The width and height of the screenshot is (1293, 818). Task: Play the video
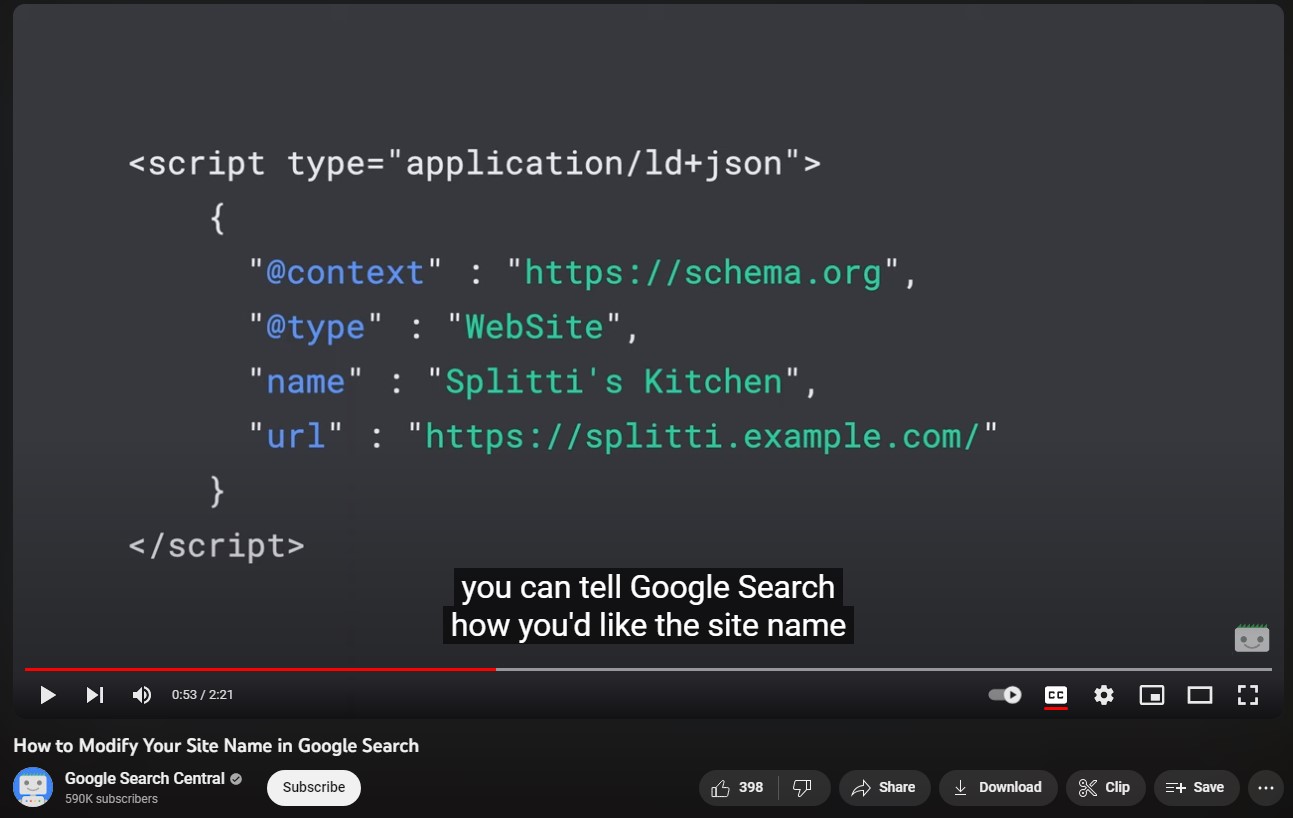click(x=47, y=695)
